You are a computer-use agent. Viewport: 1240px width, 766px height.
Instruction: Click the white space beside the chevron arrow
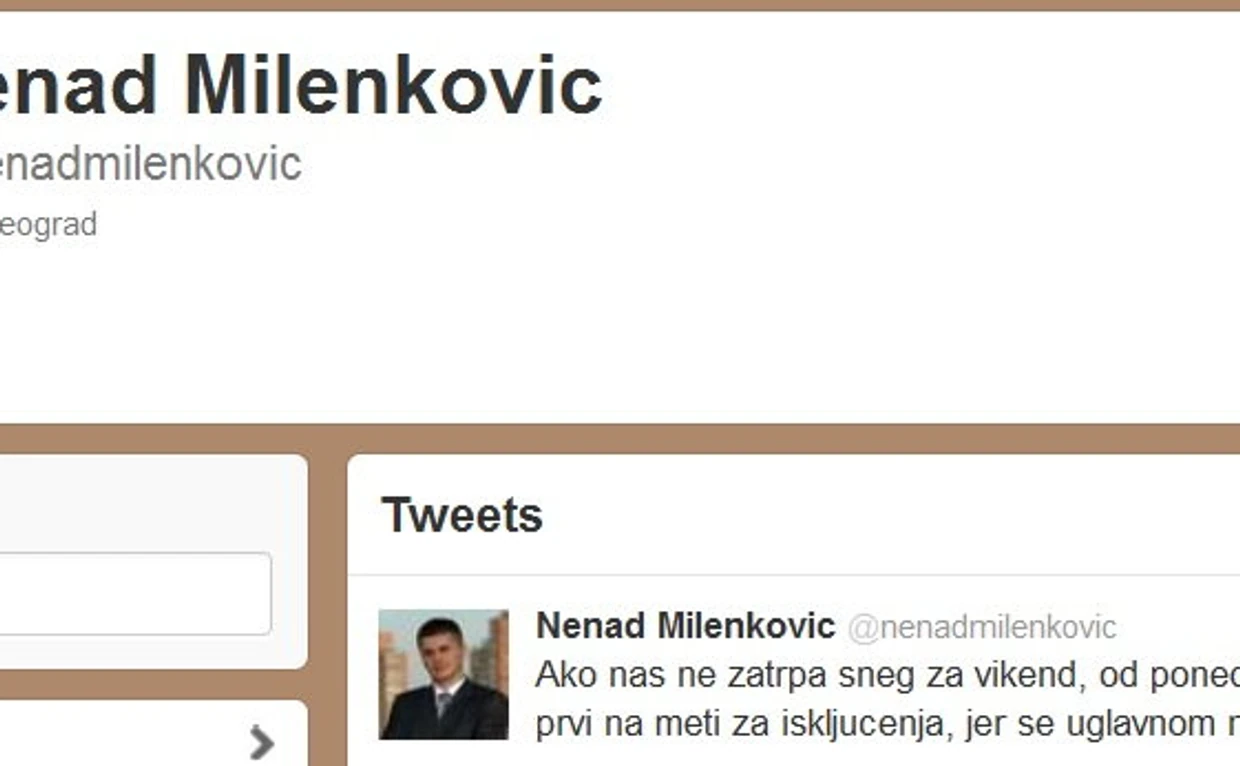120,740
